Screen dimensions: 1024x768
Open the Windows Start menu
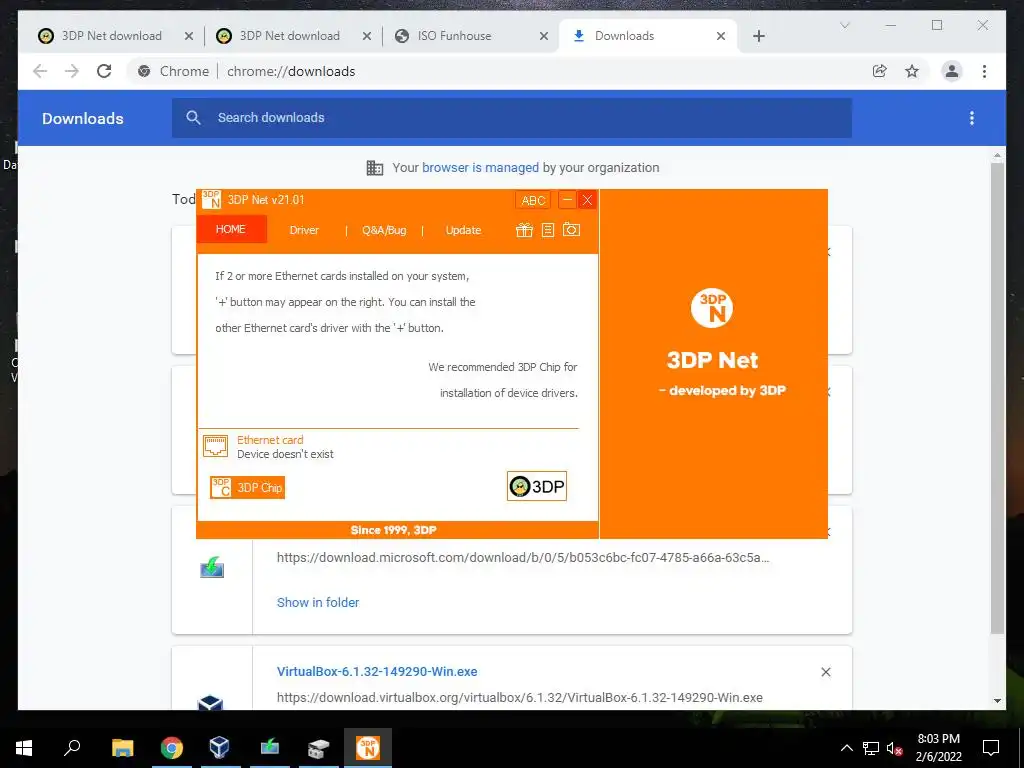(x=24, y=748)
